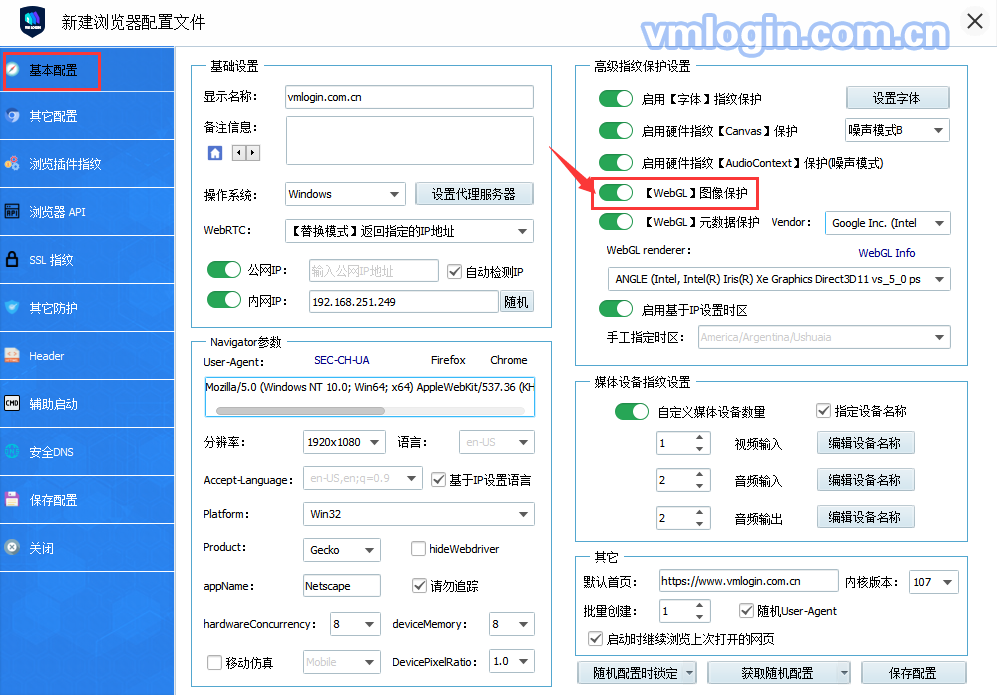Click the 默认首页 URL field

(748, 581)
